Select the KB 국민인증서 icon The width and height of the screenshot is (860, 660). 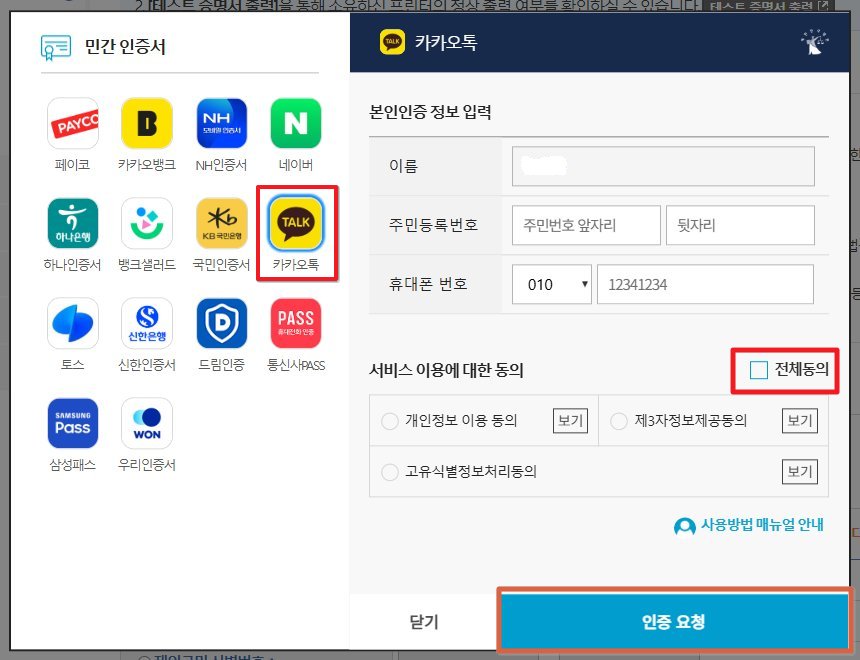coord(222,223)
